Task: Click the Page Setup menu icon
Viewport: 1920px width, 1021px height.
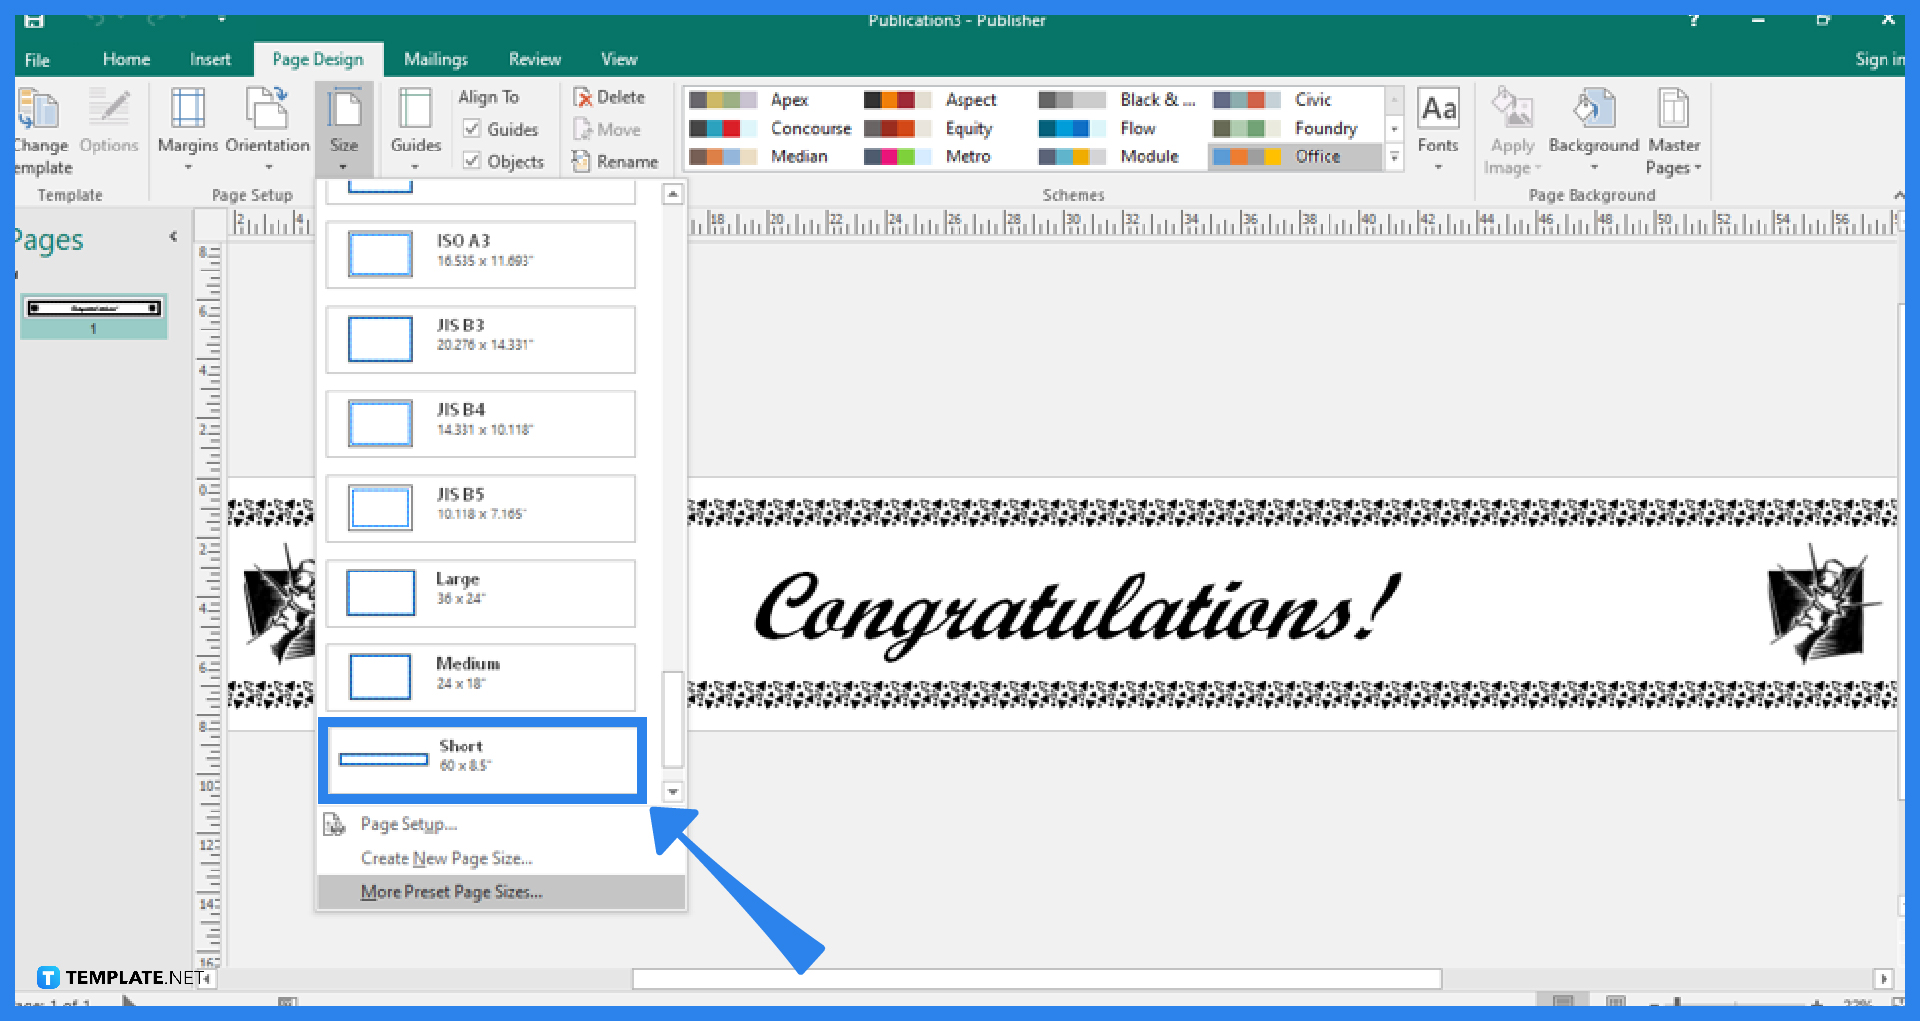Action: pyautogui.click(x=334, y=824)
